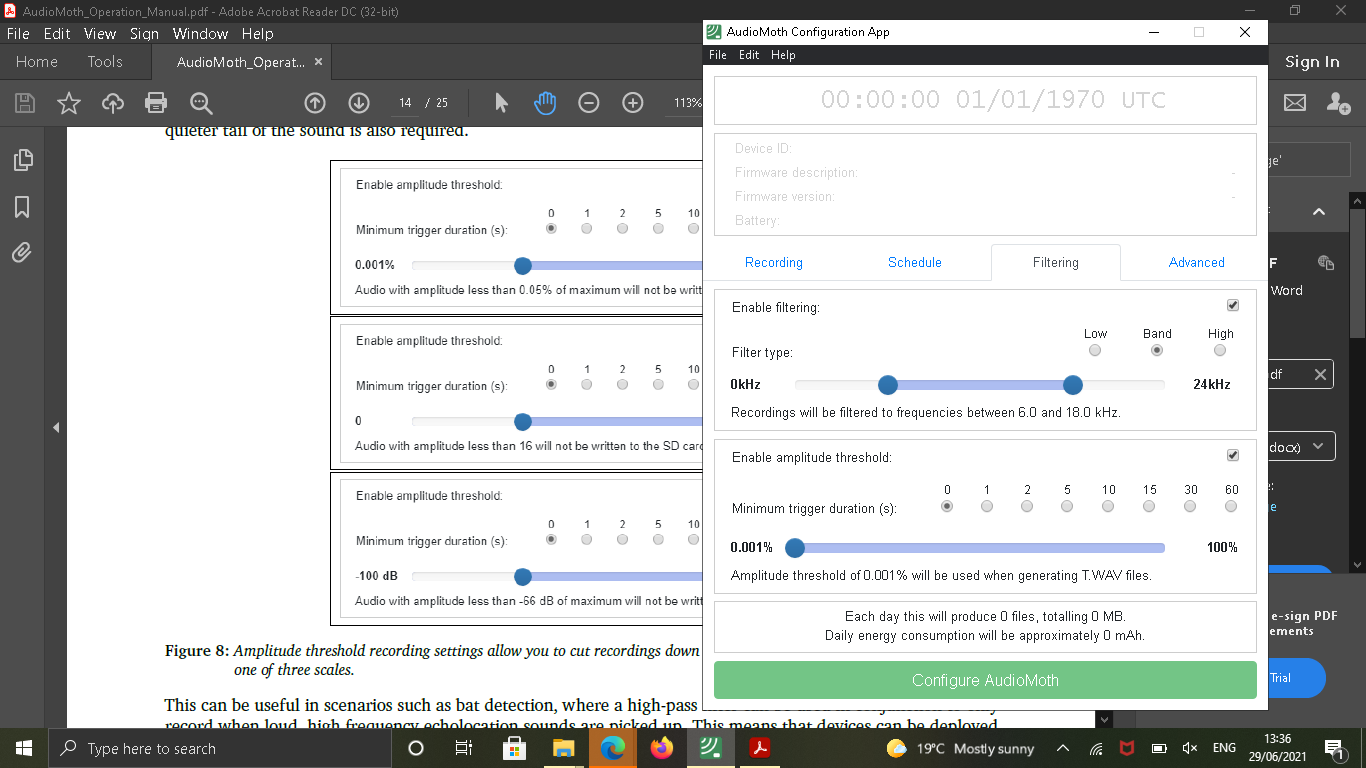Clear selected file with the X icon

tap(1320, 375)
